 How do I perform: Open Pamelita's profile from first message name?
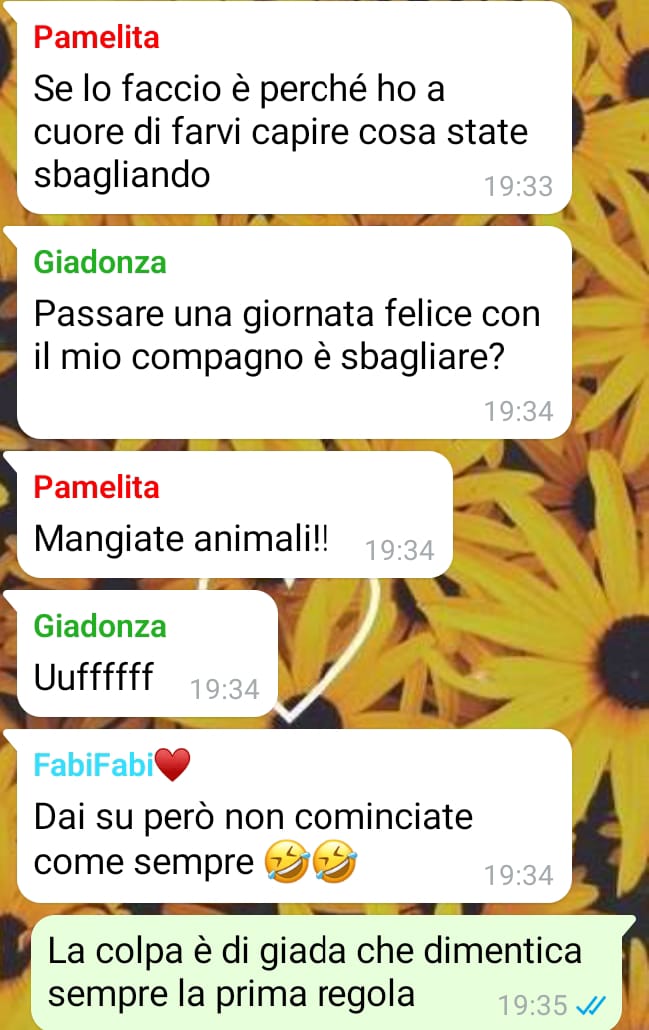tap(97, 37)
